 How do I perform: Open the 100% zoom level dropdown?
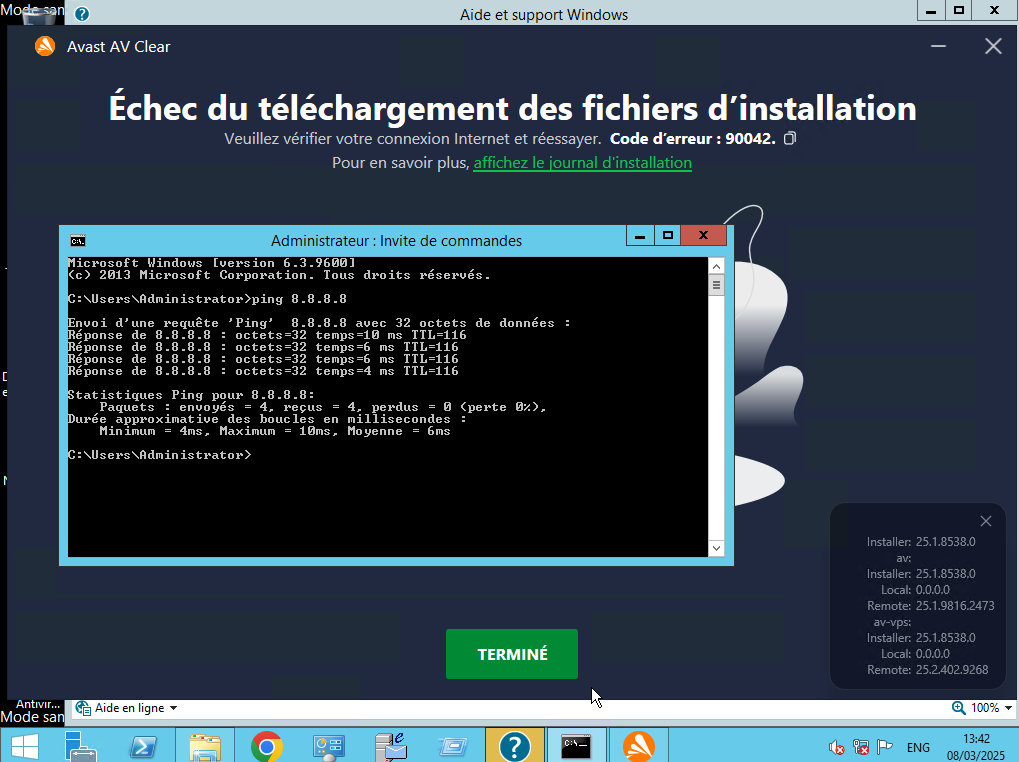[981, 707]
